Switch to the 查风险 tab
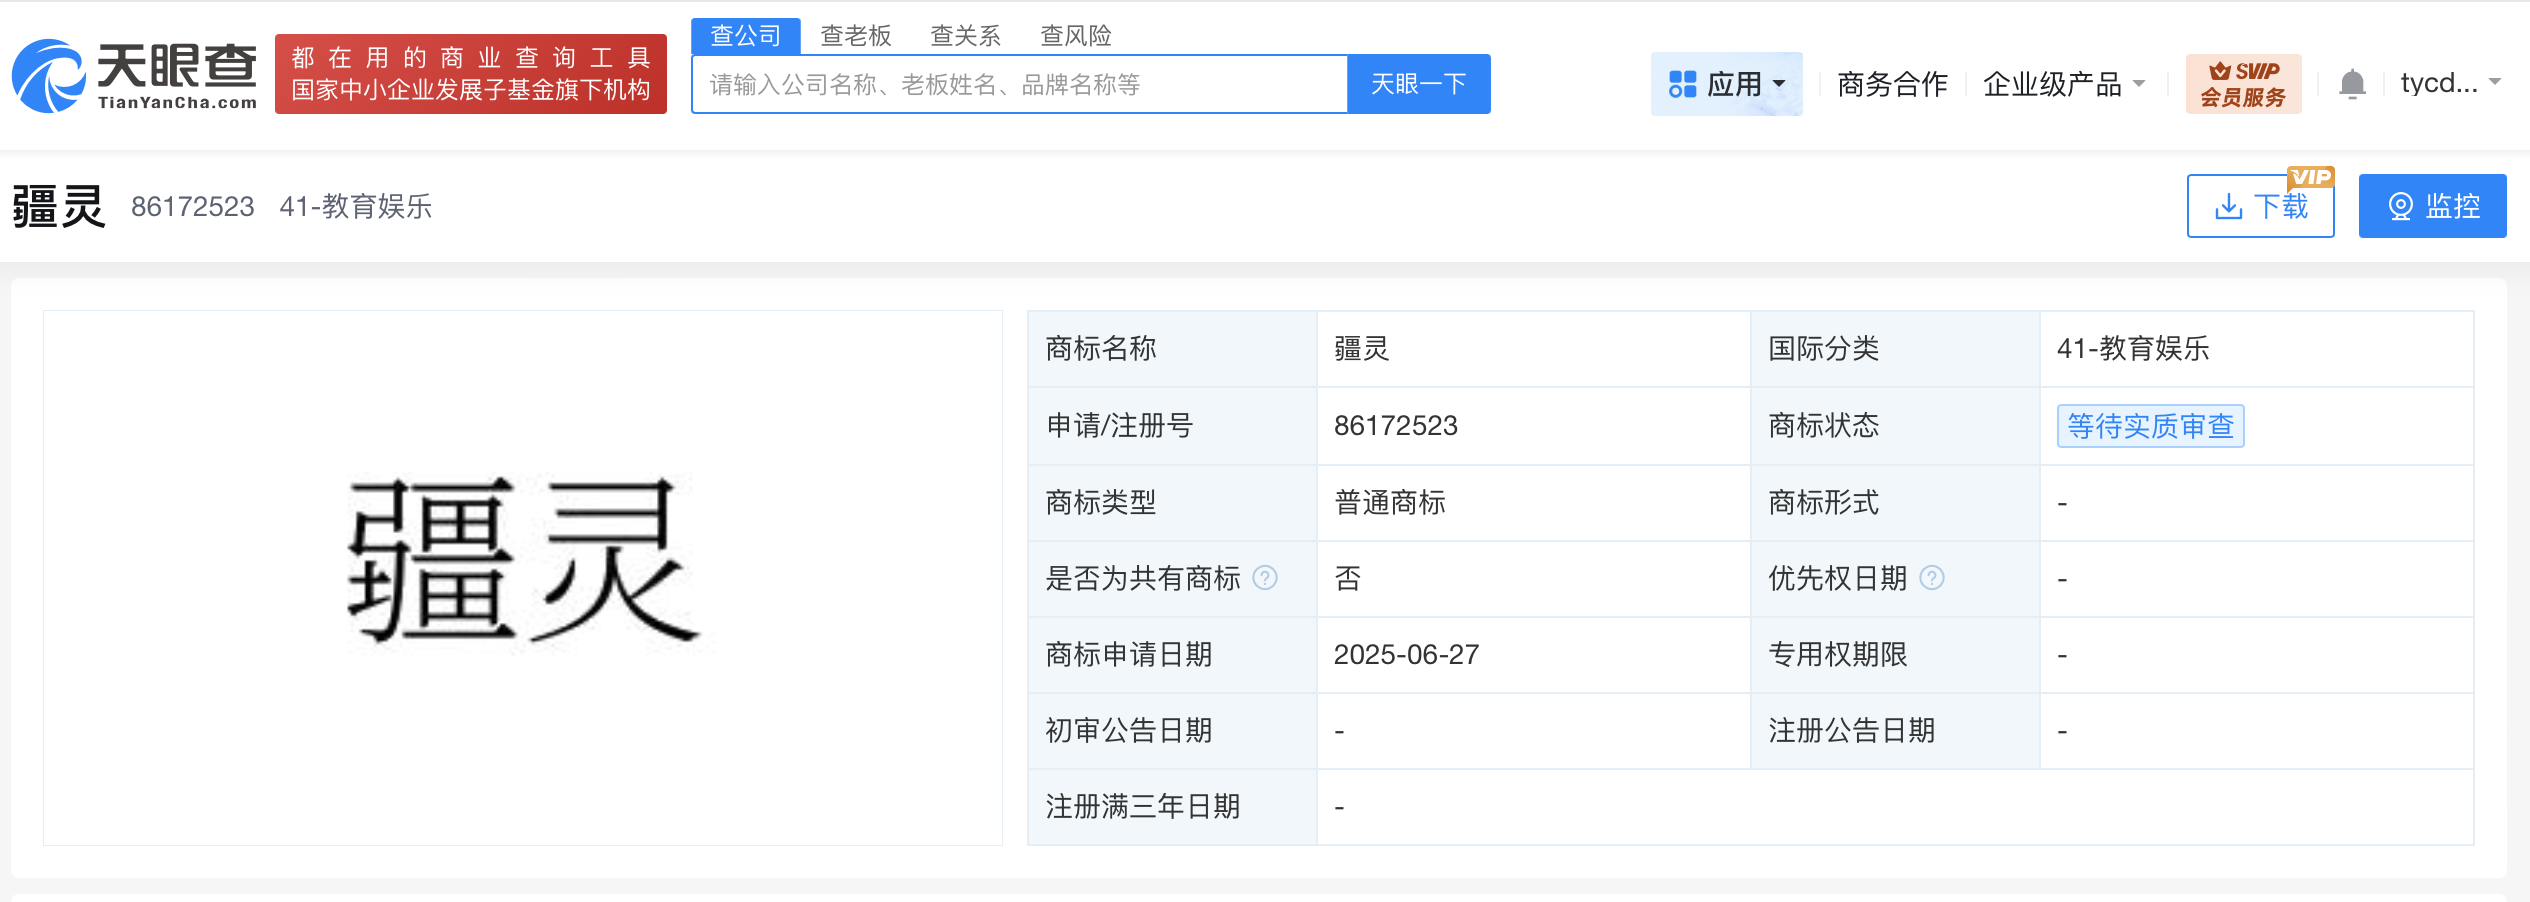 [x=1075, y=35]
